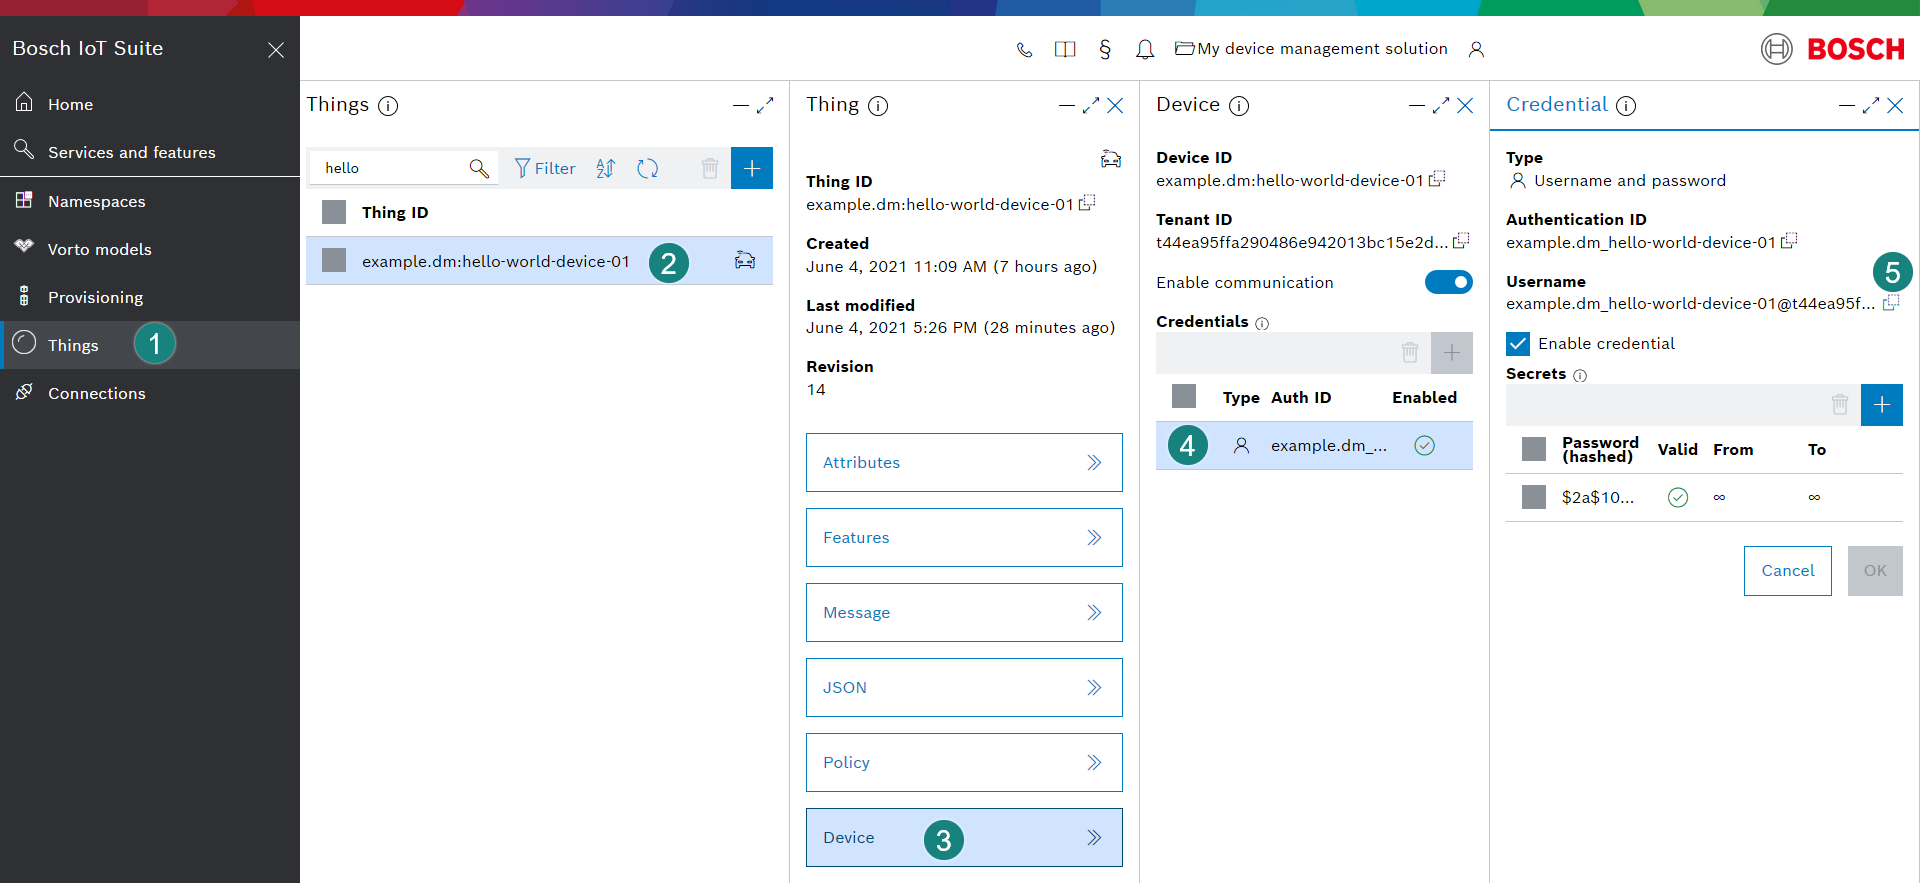Select all secrets via Password header checkbox
1920x883 pixels.
[1534, 449]
